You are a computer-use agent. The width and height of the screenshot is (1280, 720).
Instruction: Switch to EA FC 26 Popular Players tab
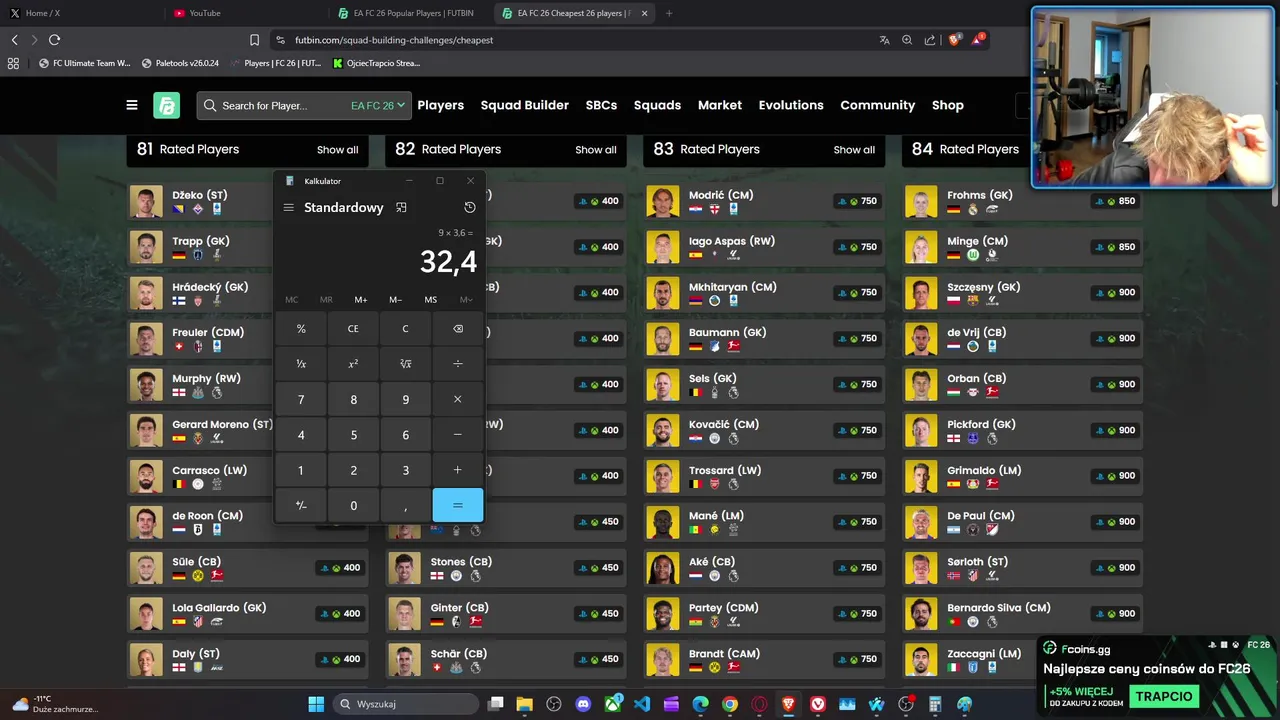410,13
